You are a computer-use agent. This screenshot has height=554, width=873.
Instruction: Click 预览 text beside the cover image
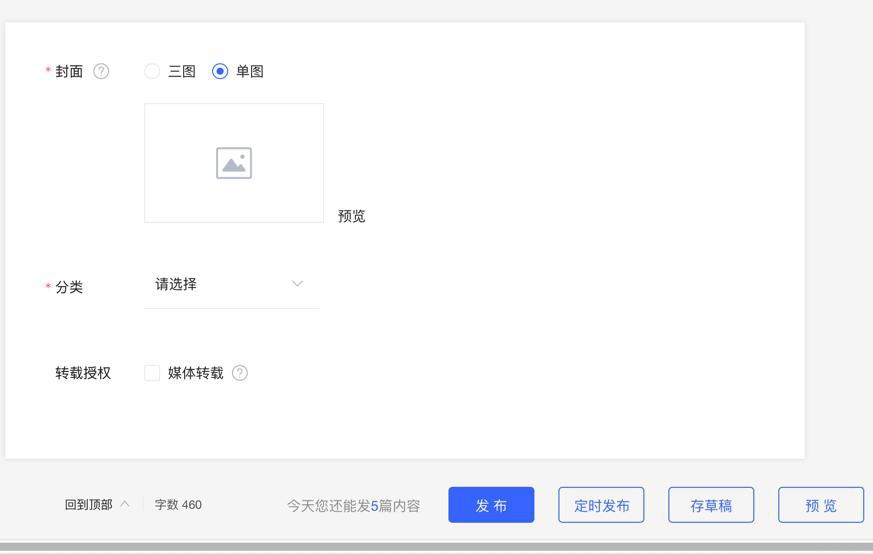coord(352,216)
